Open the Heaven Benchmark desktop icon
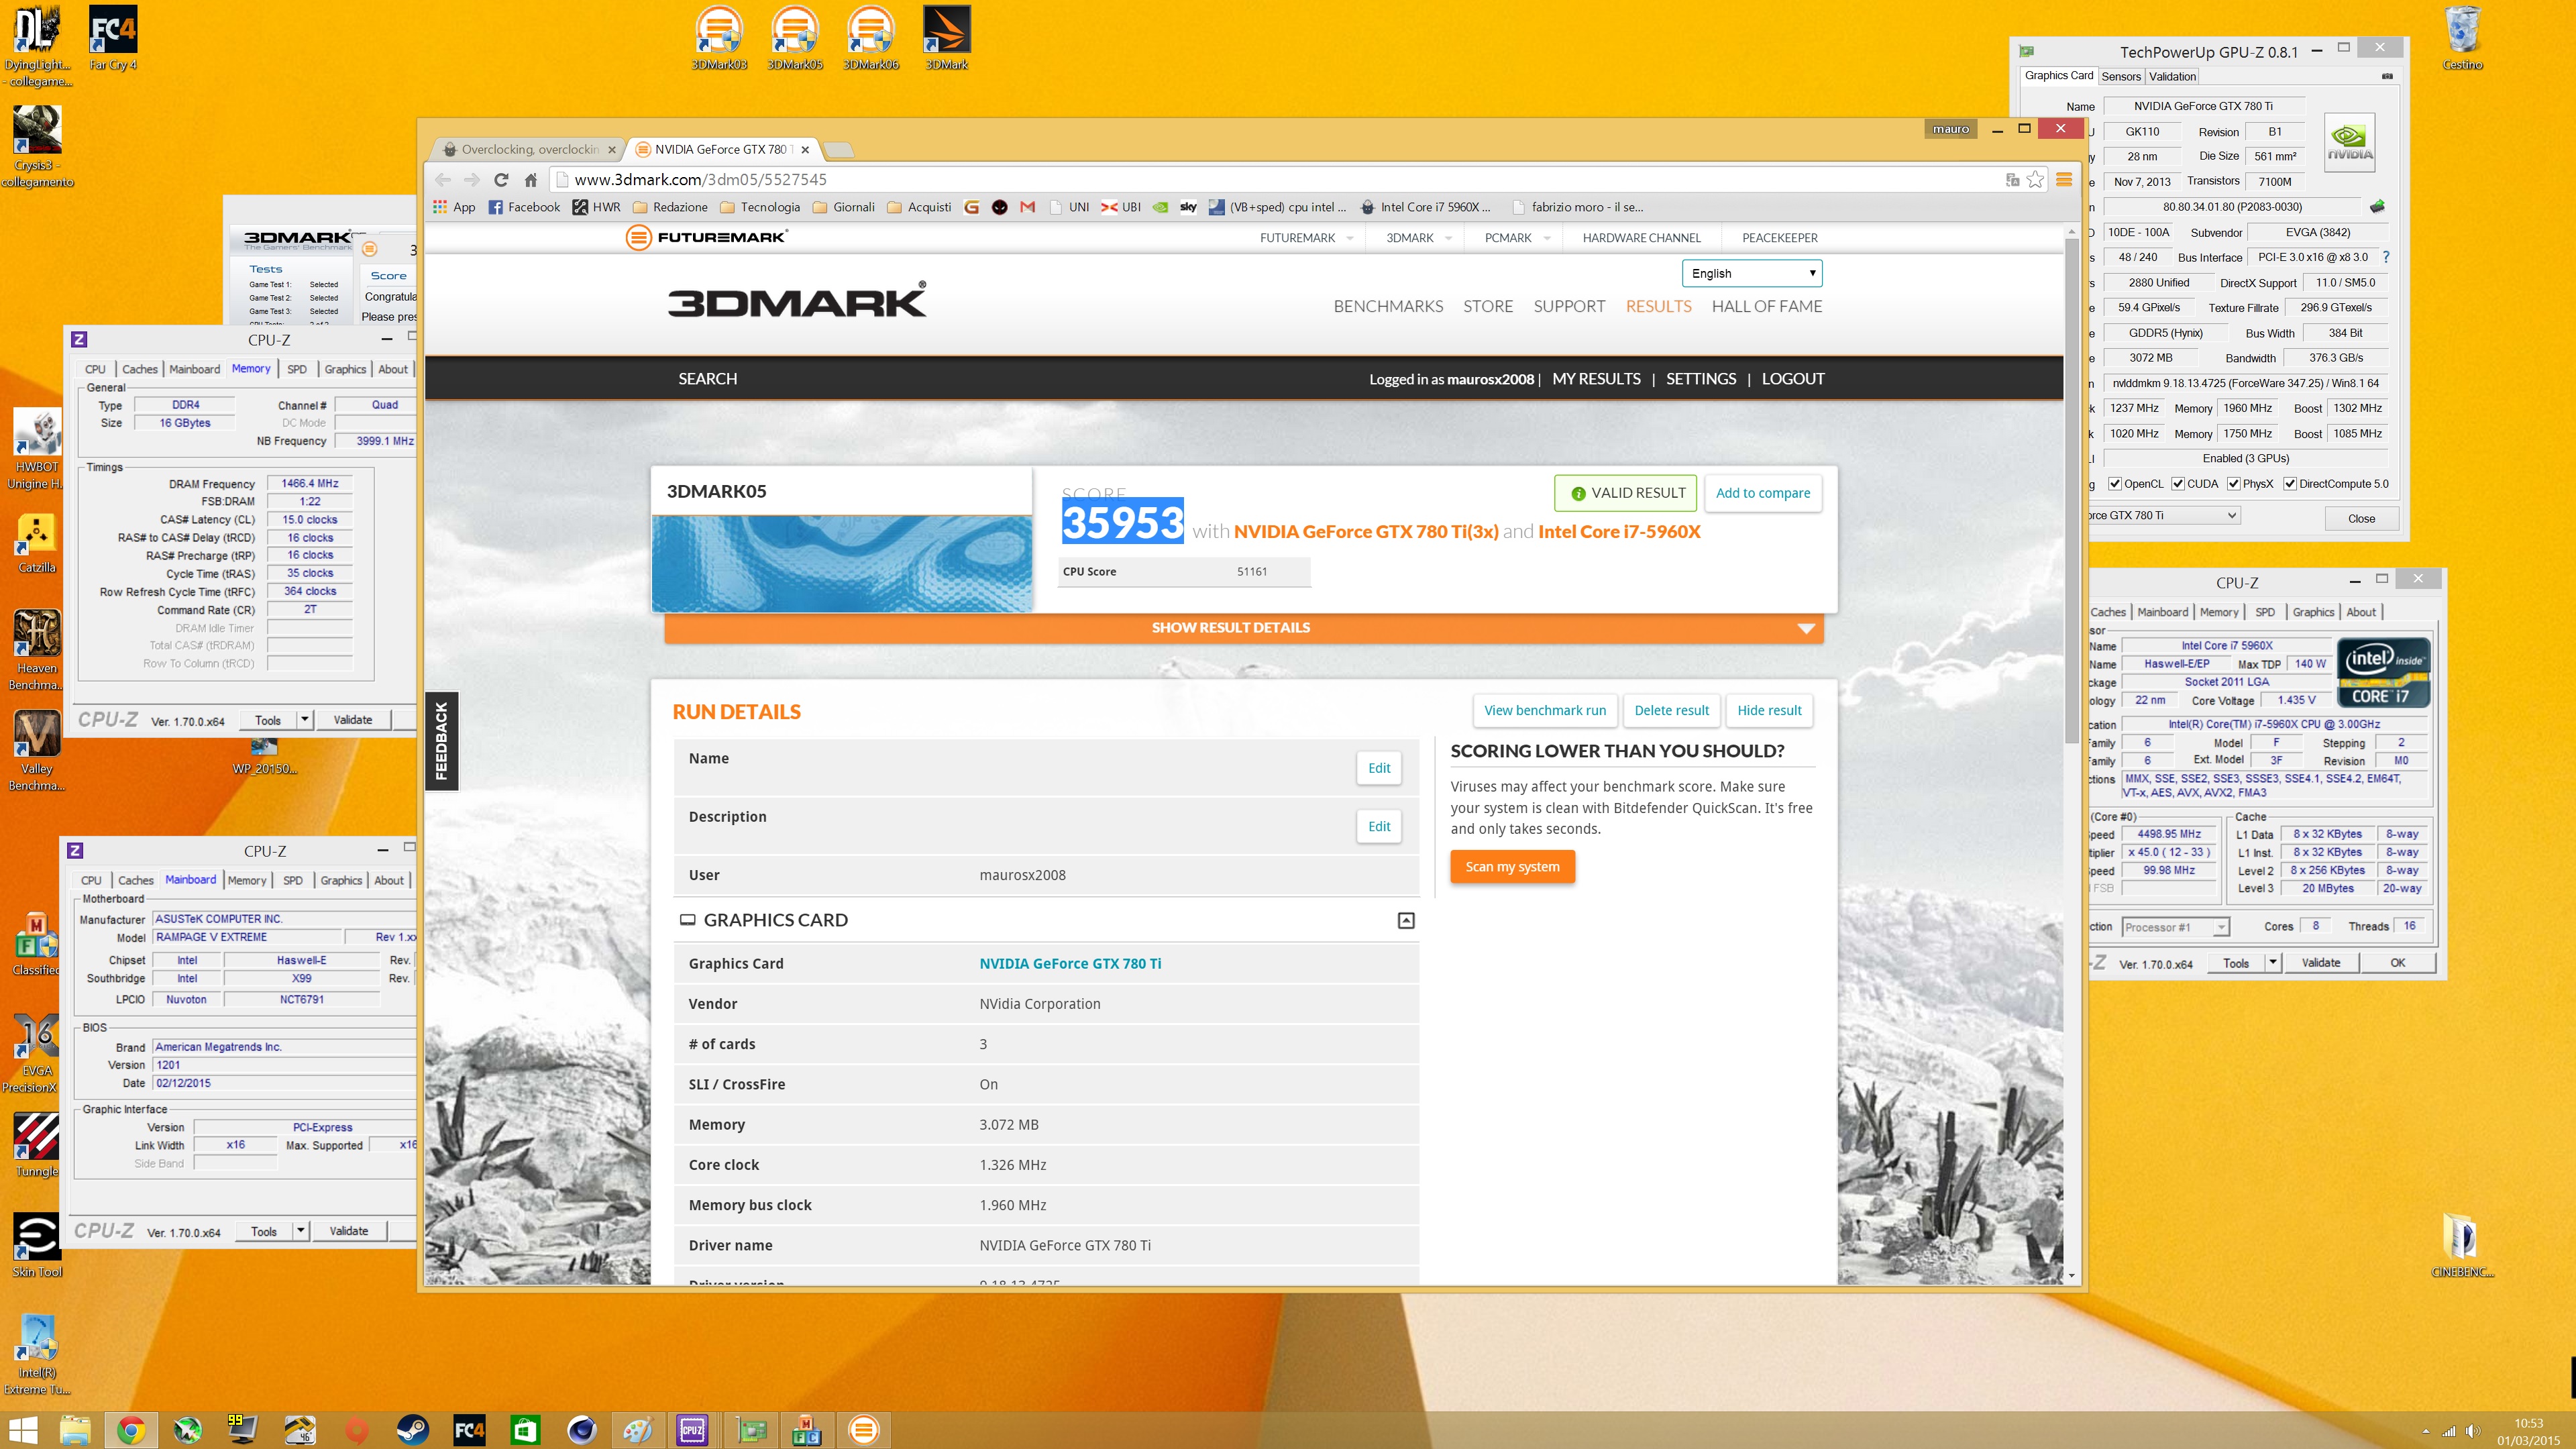2576x1449 pixels. (37, 650)
